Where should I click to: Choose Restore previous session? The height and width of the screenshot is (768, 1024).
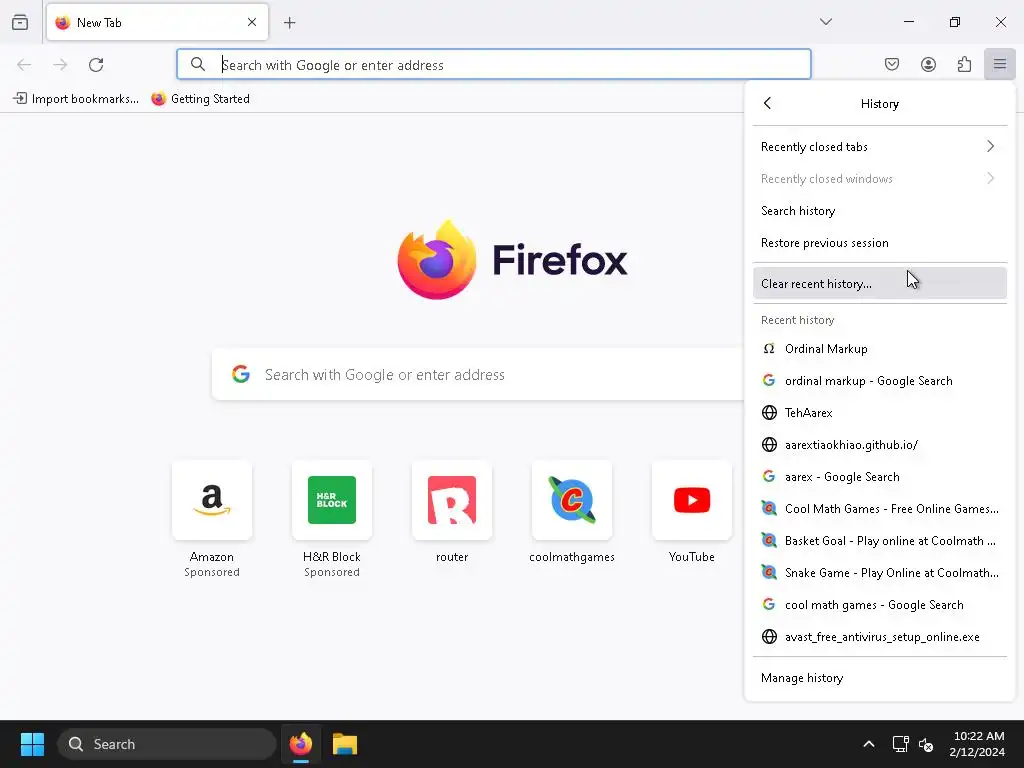click(x=880, y=242)
